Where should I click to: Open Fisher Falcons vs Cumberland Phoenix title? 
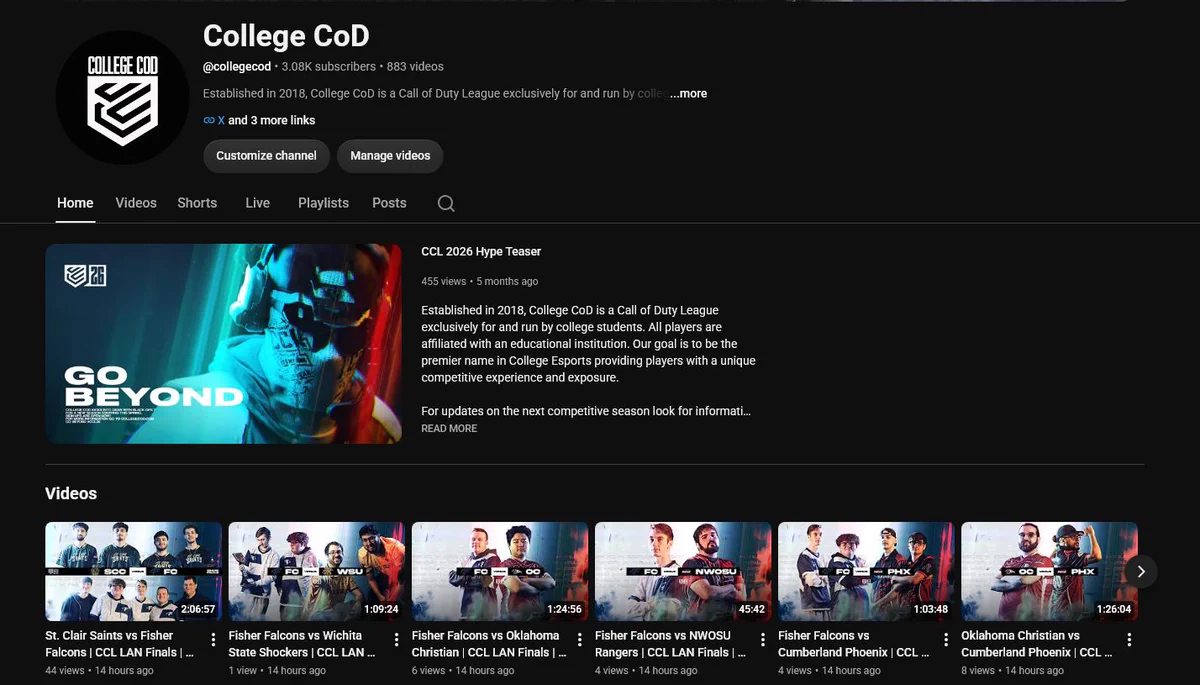(x=854, y=644)
